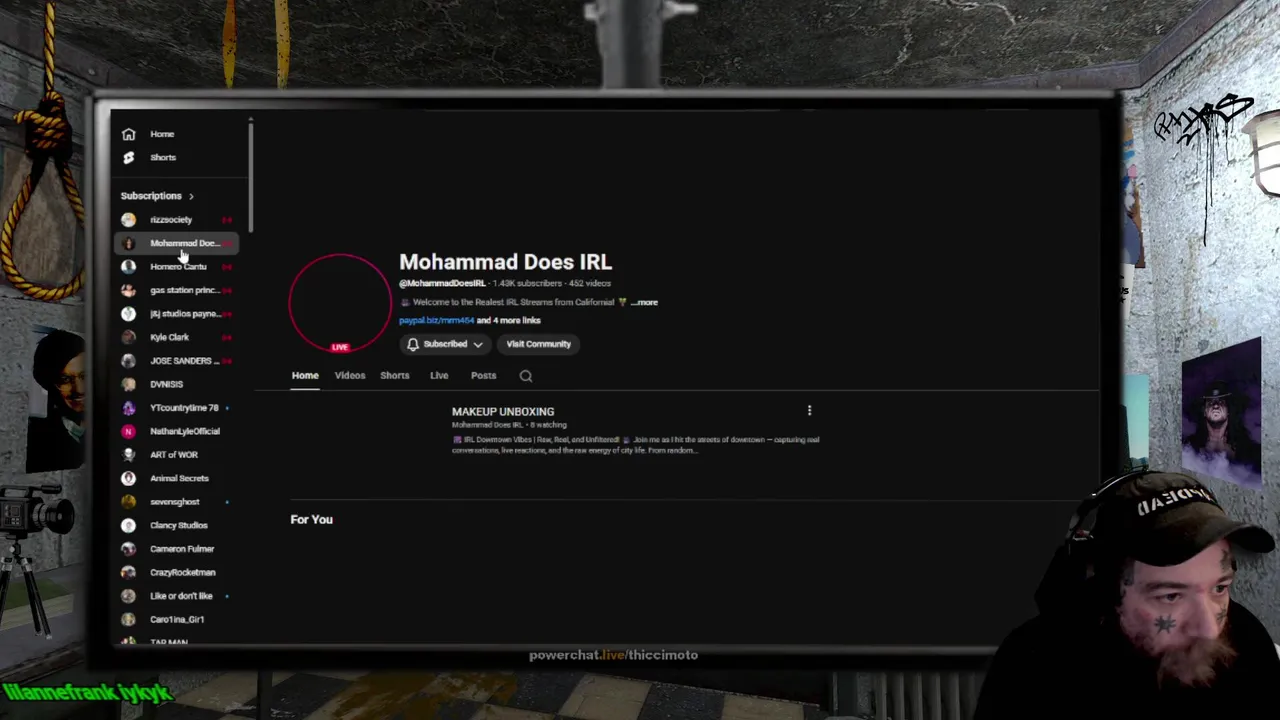Viewport: 1280px width, 720px height.
Task: Click 'Mohammad Does IRL · 8 watching' text
Action: click(x=509, y=425)
